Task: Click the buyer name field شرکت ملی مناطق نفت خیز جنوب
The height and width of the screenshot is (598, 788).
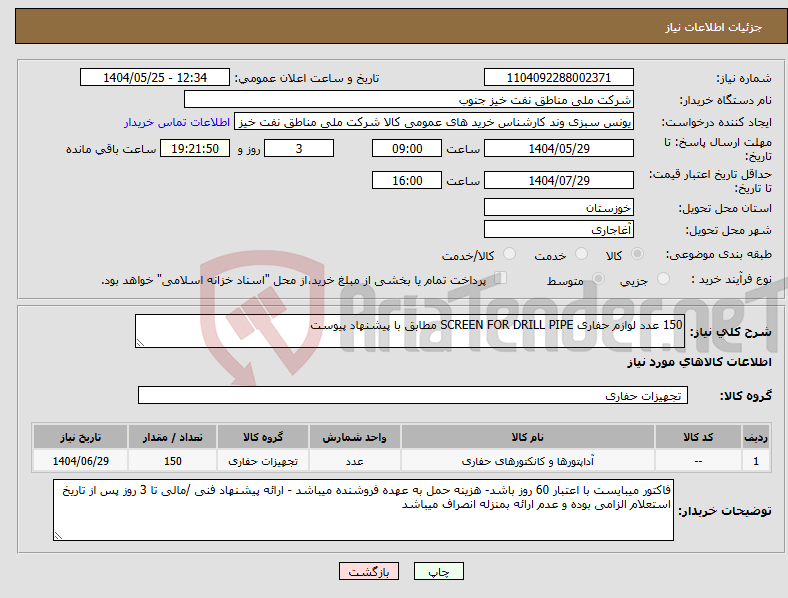Action: [x=409, y=99]
